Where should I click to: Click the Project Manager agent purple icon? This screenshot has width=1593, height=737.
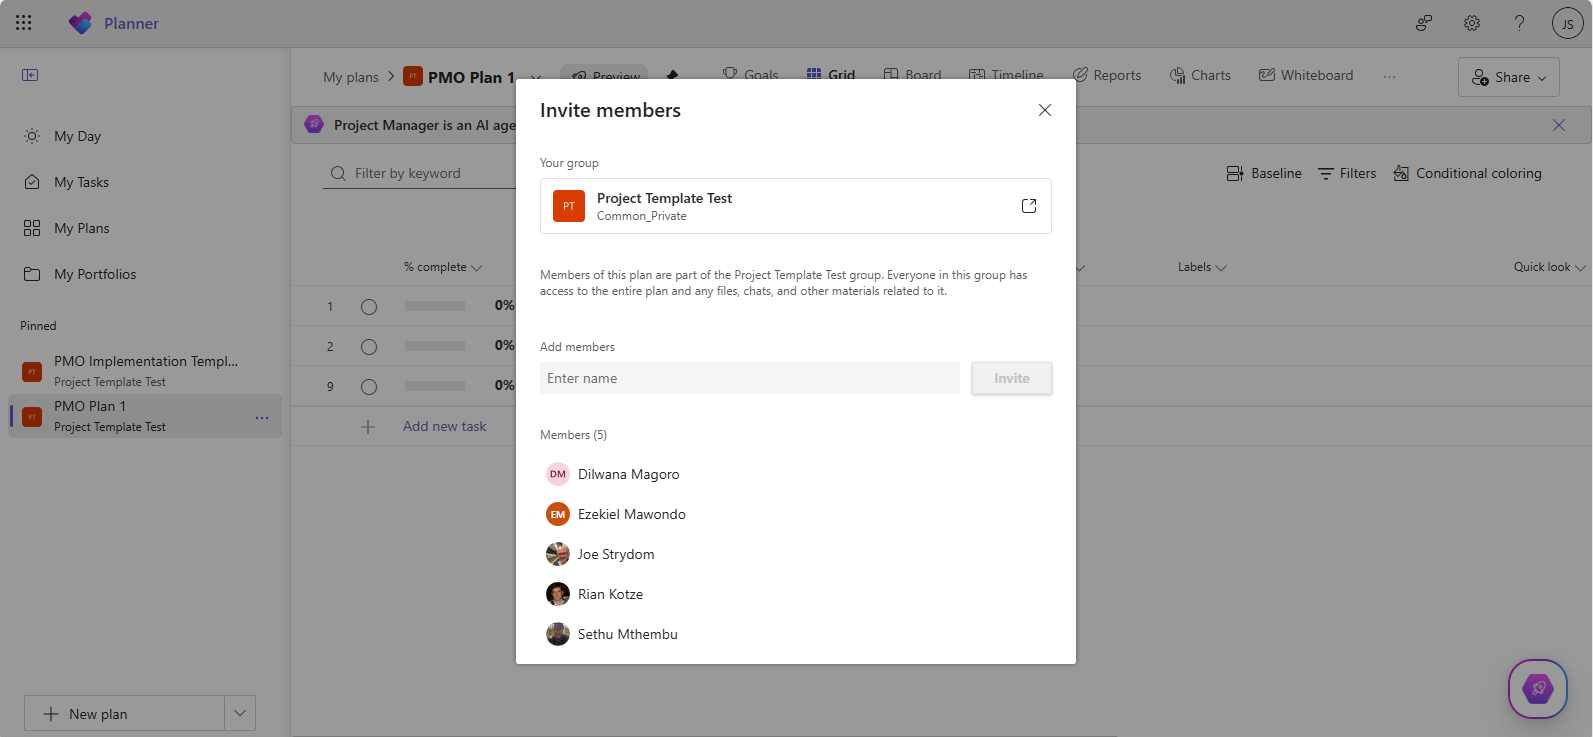pos(314,124)
